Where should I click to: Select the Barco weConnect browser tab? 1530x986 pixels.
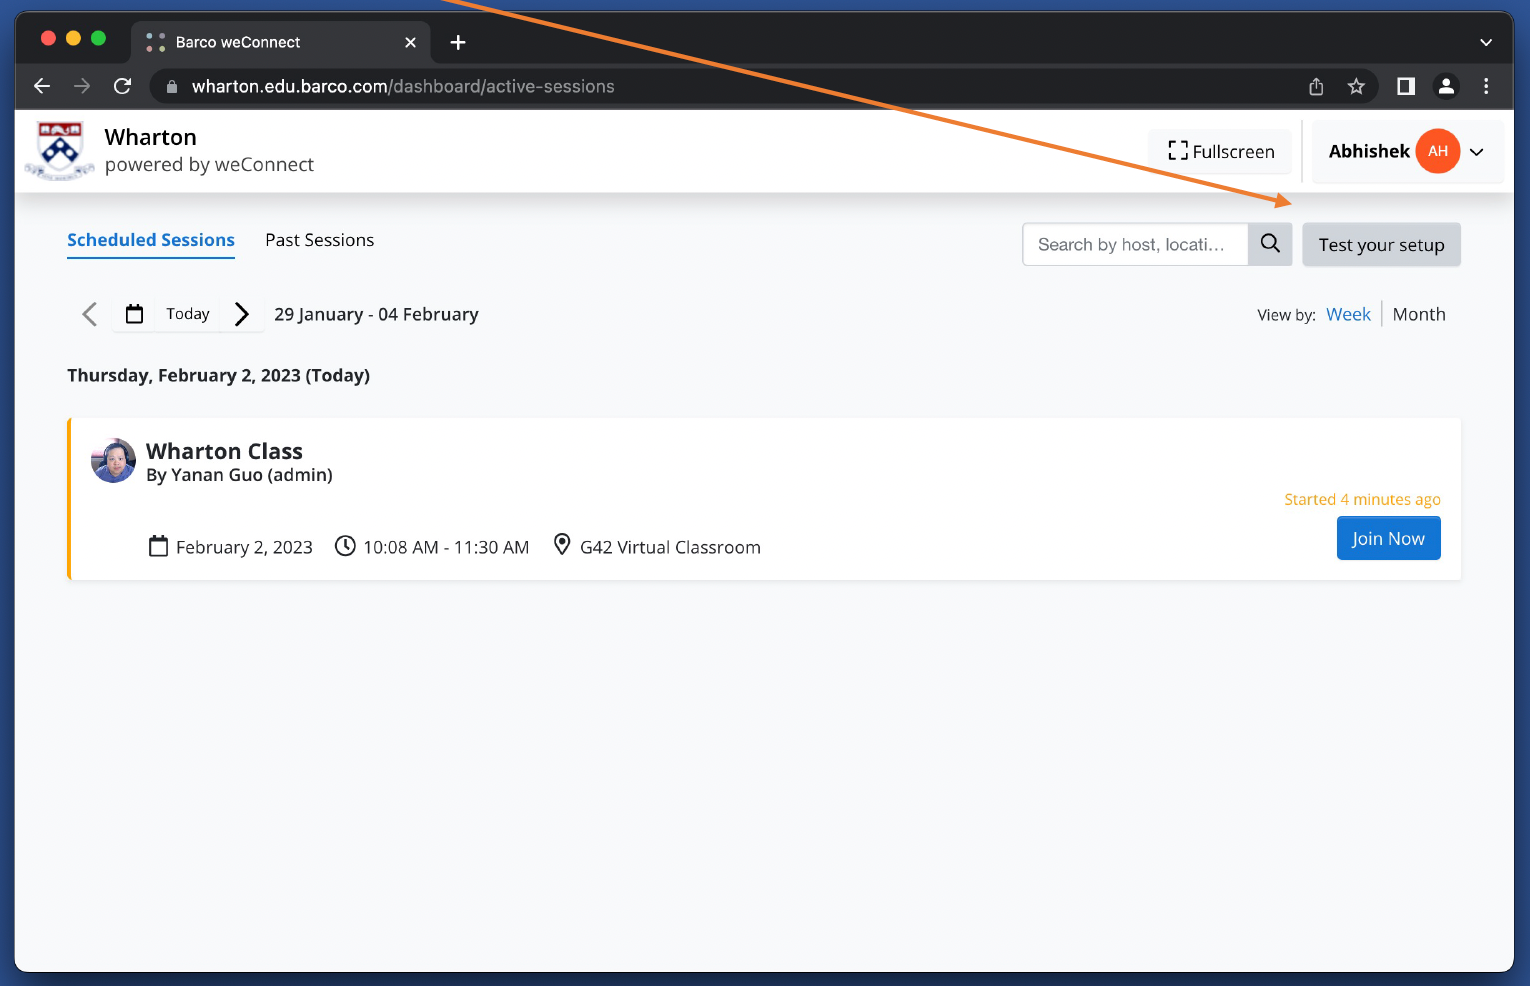[280, 42]
